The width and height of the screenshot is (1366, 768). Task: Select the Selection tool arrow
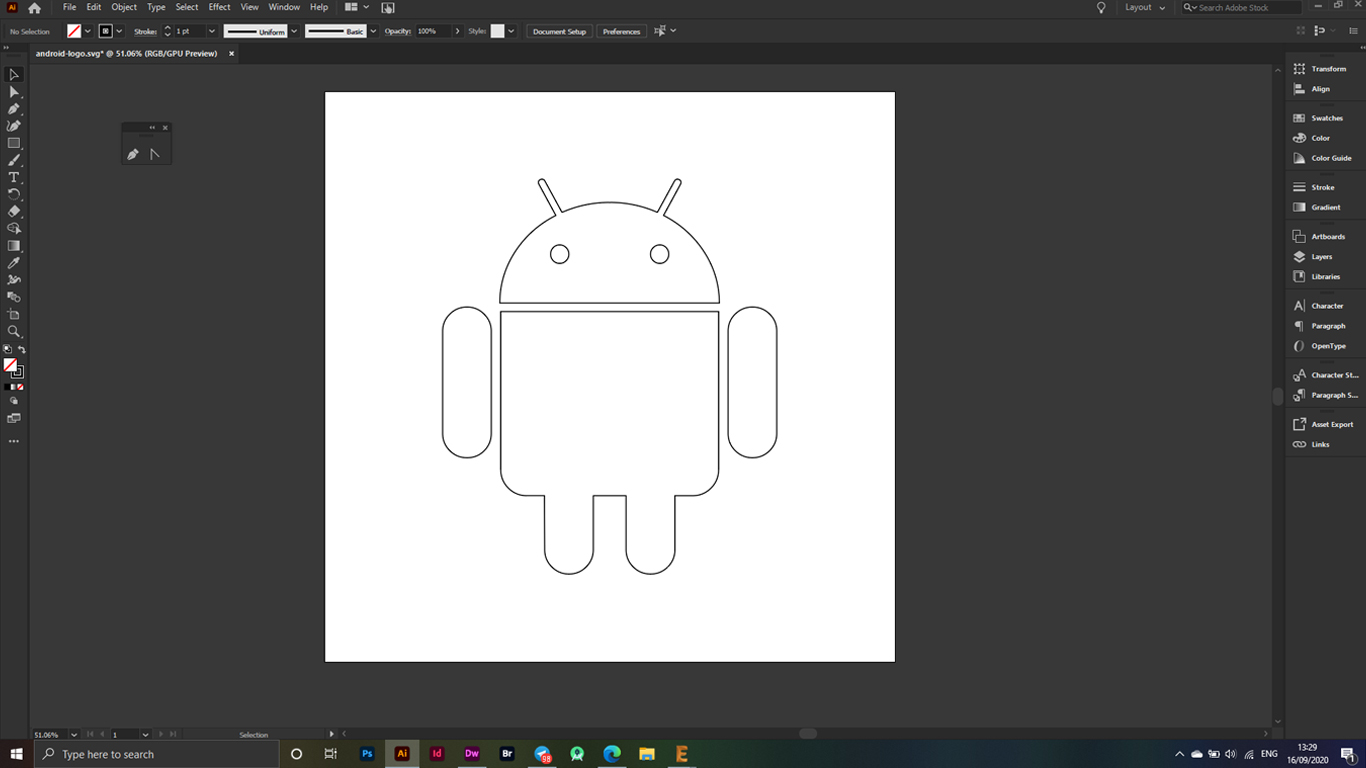[x=14, y=75]
